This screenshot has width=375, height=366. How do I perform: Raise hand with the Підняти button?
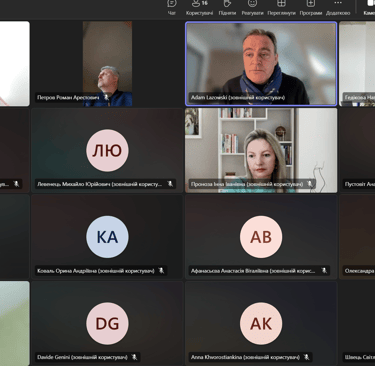click(227, 8)
